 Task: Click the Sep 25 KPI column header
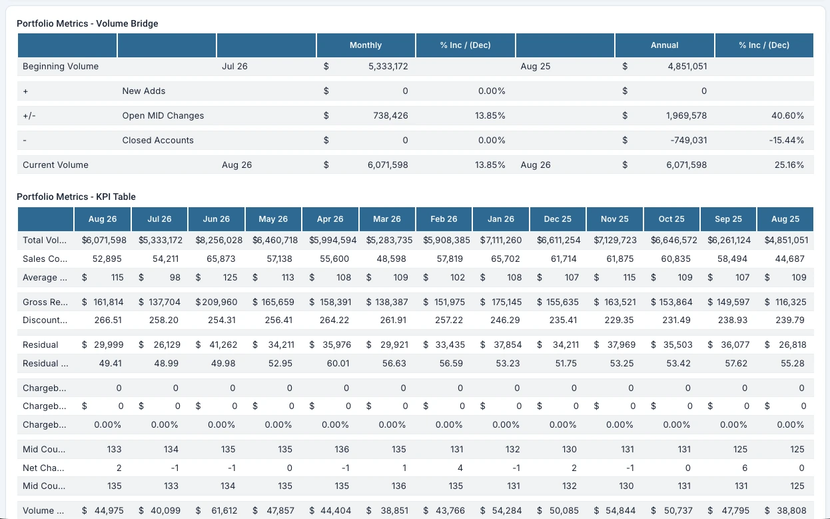(x=728, y=219)
